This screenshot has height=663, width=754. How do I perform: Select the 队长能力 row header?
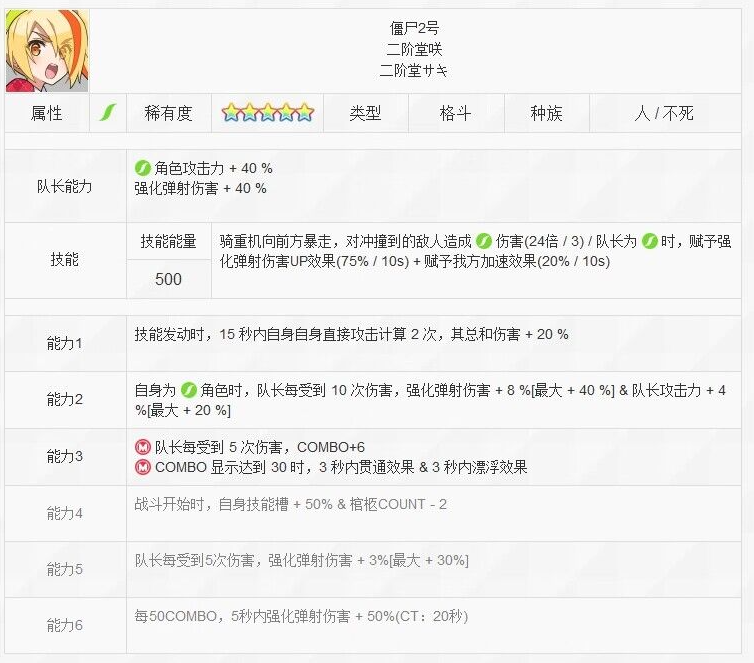(x=65, y=186)
